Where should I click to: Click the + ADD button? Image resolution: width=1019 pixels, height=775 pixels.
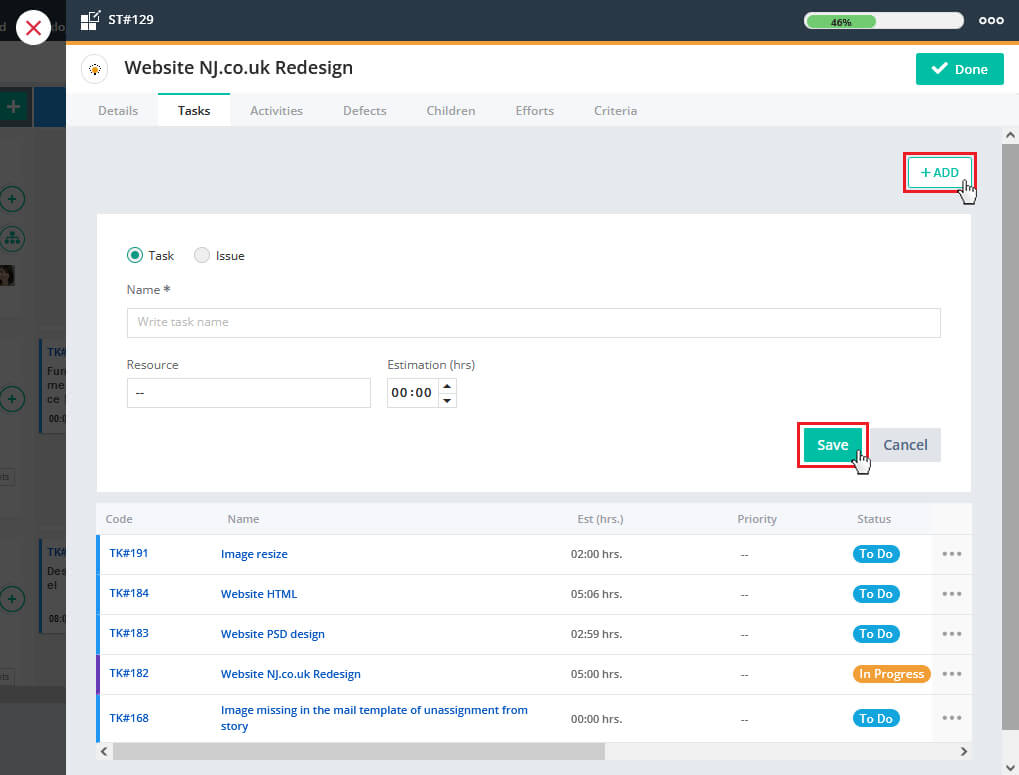click(x=939, y=173)
